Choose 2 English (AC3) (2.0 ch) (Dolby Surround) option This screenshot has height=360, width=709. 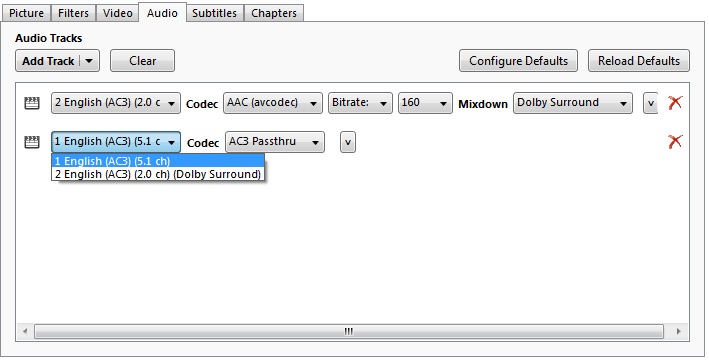point(158,174)
